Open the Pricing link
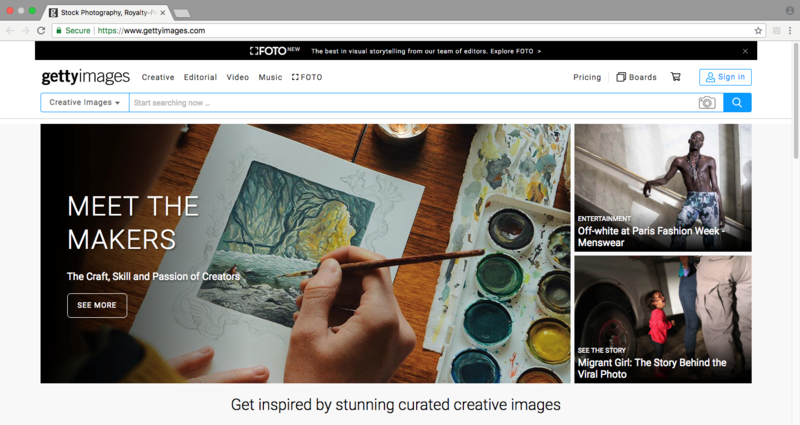The height and width of the screenshot is (425, 800). coord(587,77)
